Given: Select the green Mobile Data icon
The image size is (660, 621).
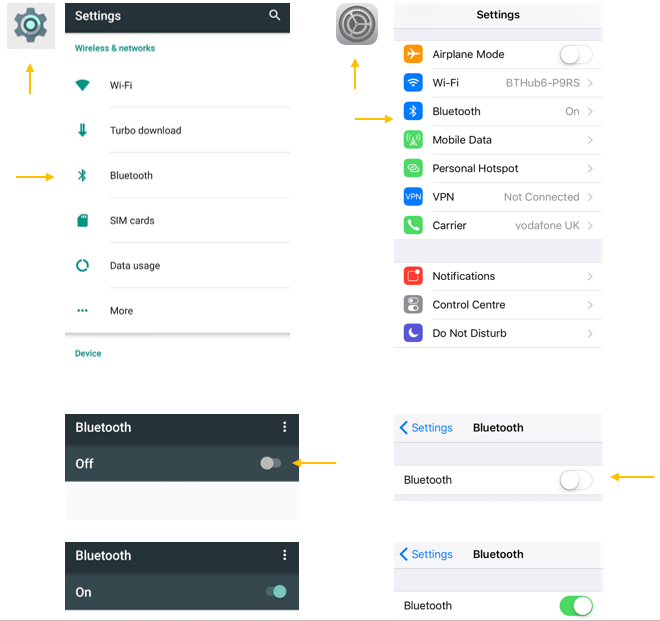Looking at the screenshot, I should 413,140.
